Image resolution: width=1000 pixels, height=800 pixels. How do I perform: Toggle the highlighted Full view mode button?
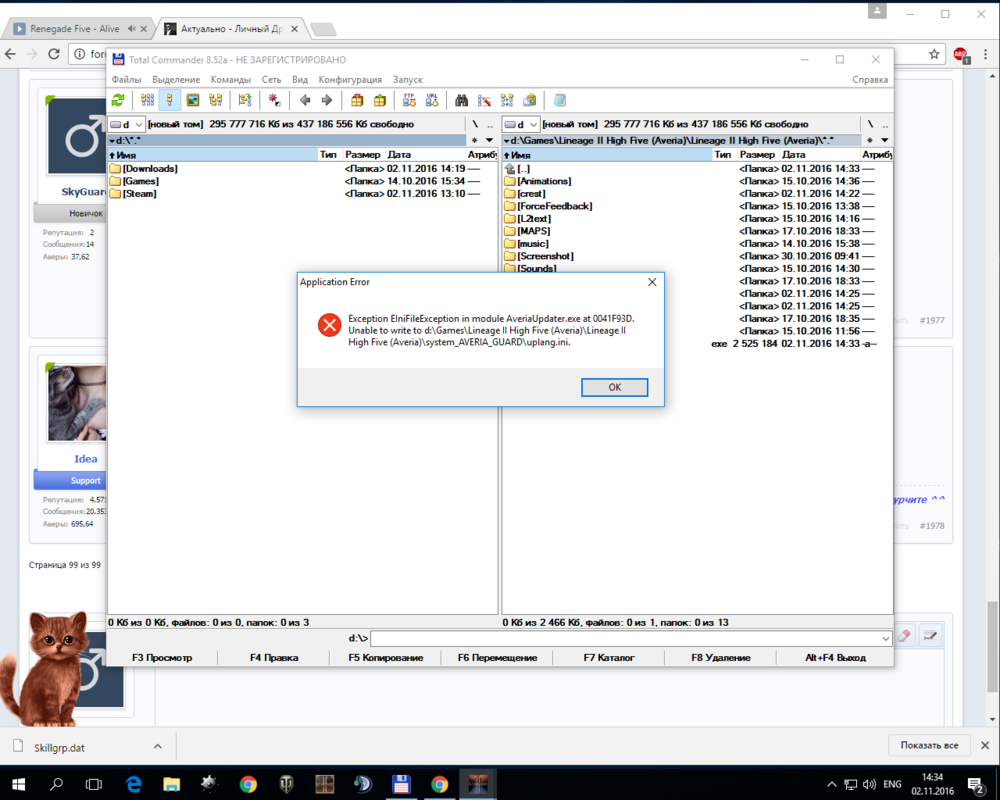pyautogui.click(x=170, y=100)
